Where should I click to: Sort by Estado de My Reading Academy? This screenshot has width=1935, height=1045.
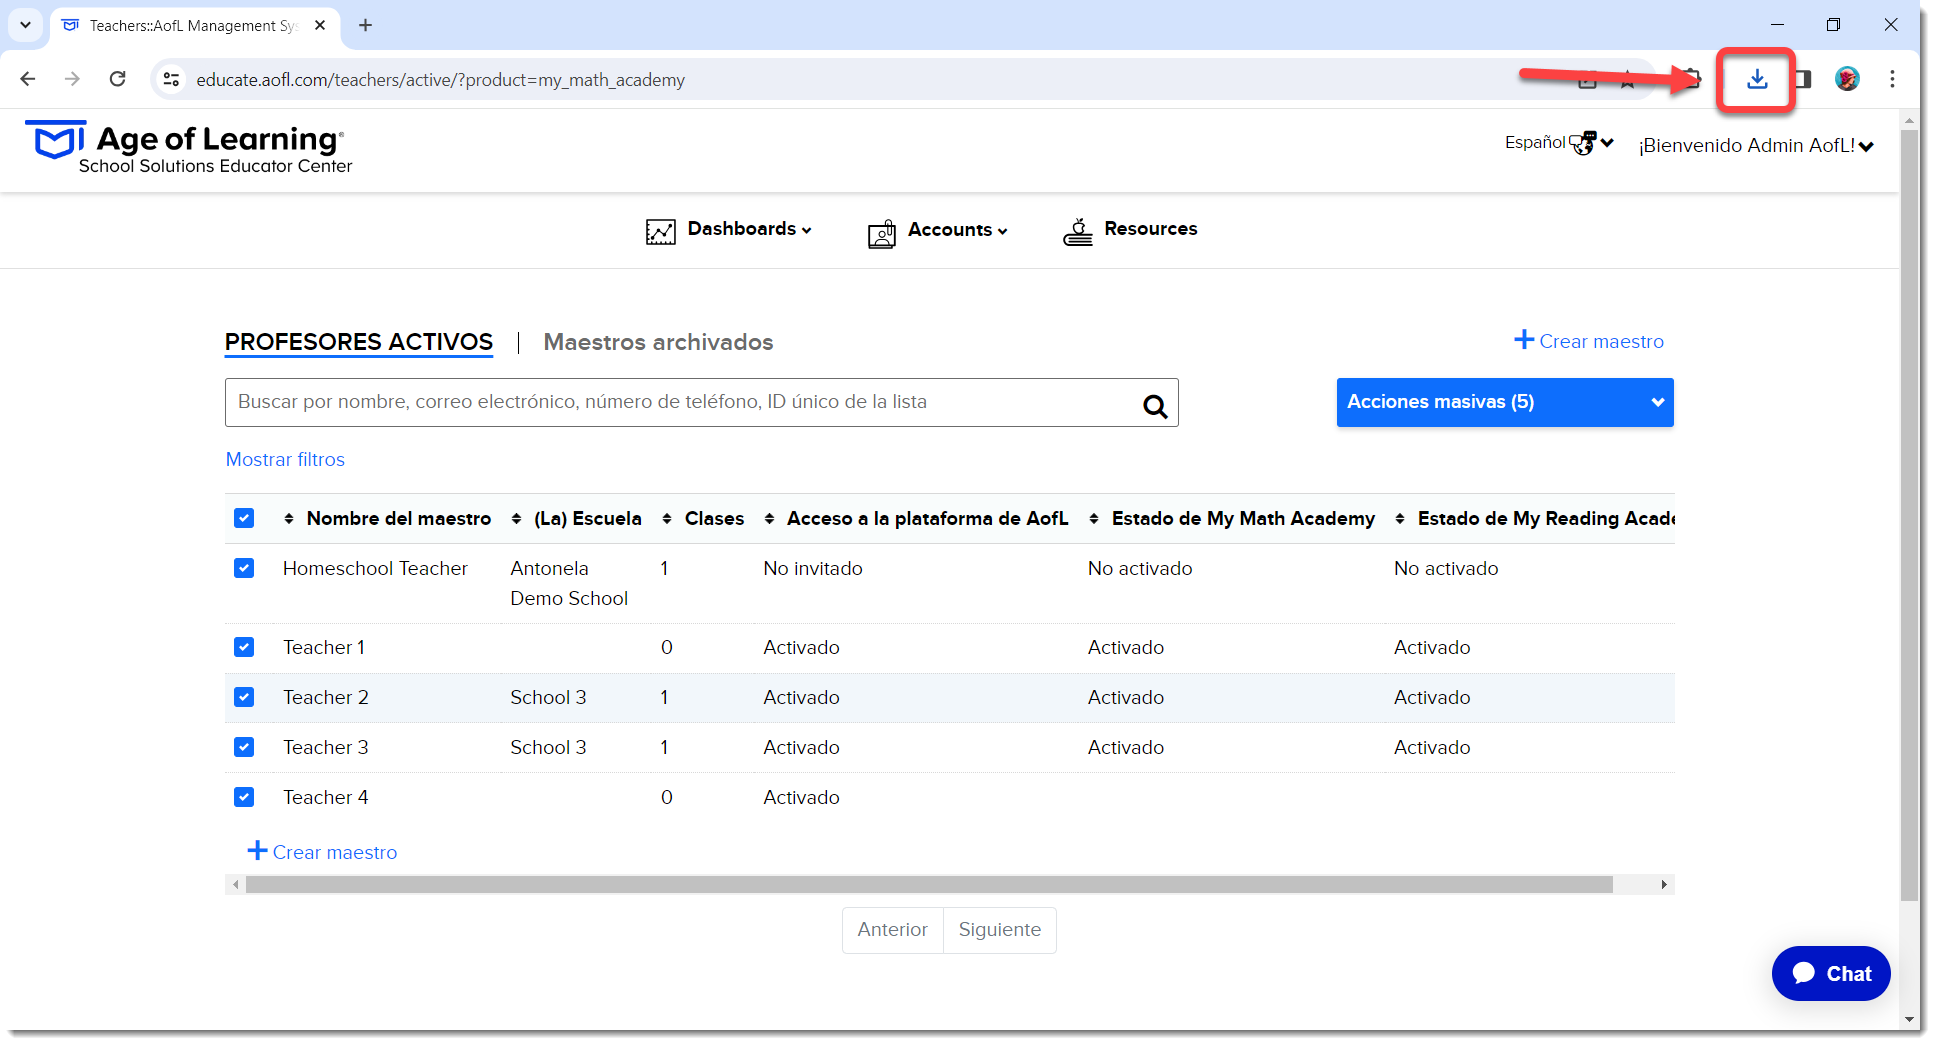1400,519
